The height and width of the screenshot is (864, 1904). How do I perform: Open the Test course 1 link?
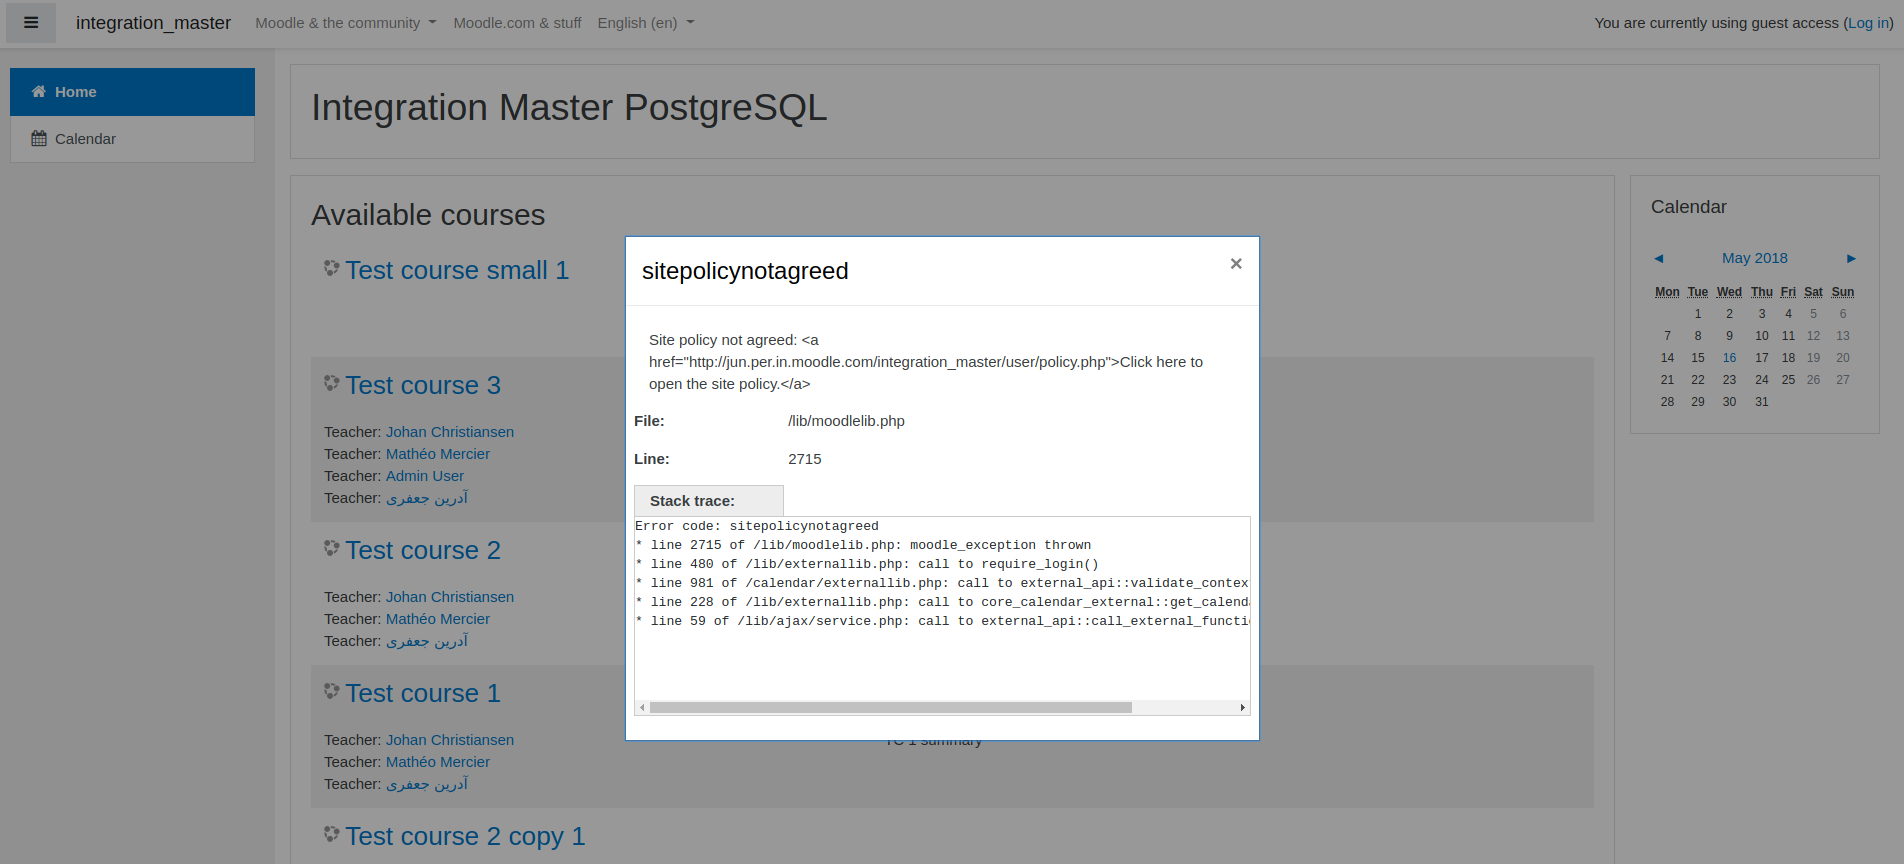(x=423, y=693)
